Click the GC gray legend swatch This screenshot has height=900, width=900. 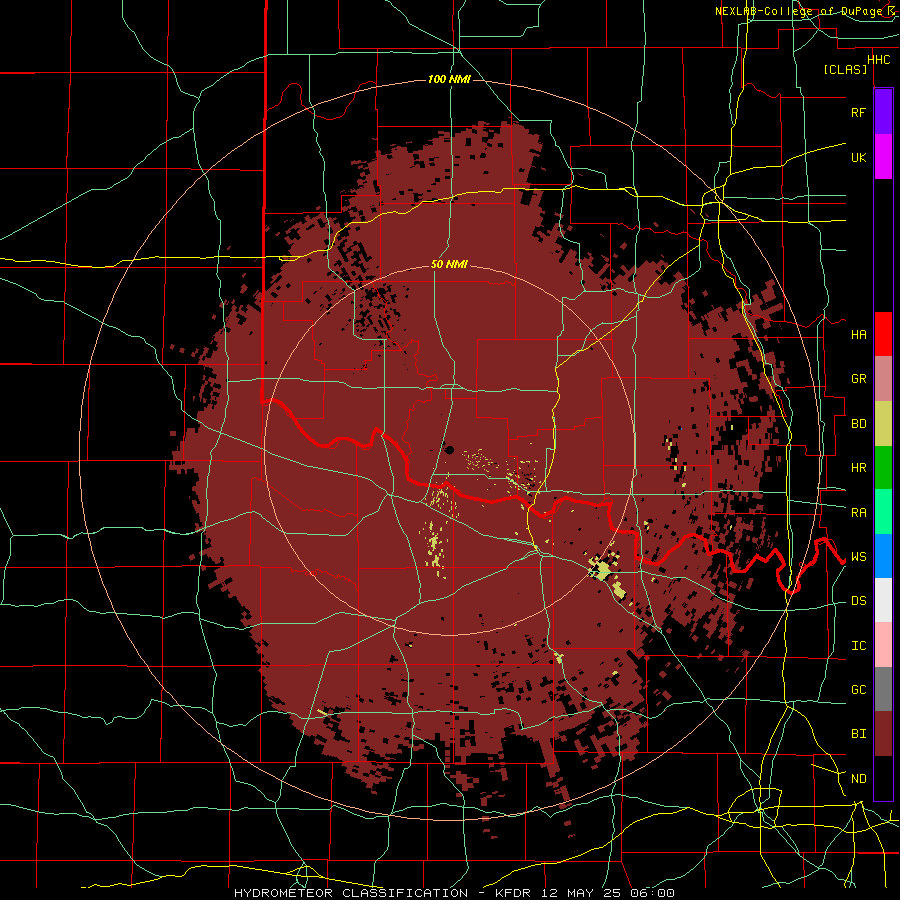pyautogui.click(x=883, y=689)
